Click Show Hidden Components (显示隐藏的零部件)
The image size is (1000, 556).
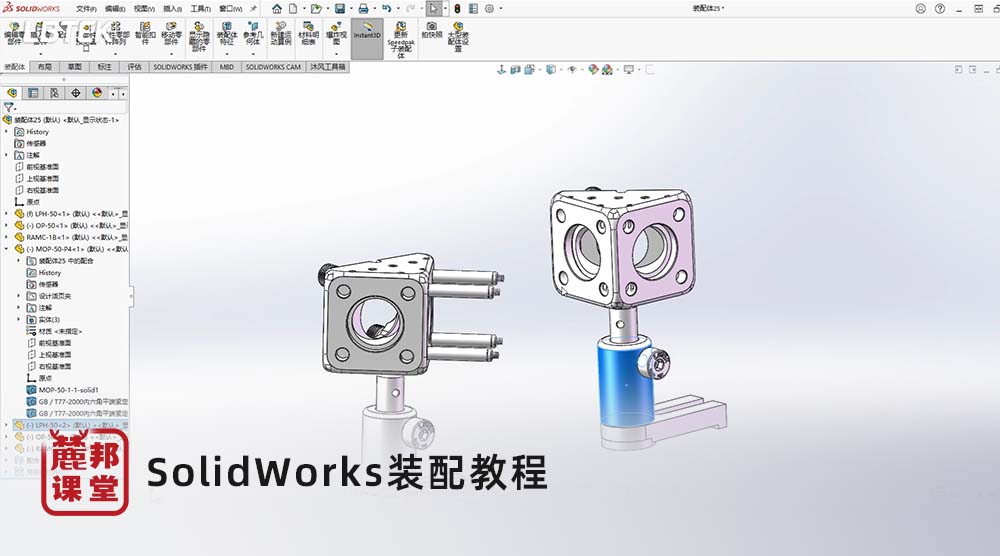pos(199,37)
